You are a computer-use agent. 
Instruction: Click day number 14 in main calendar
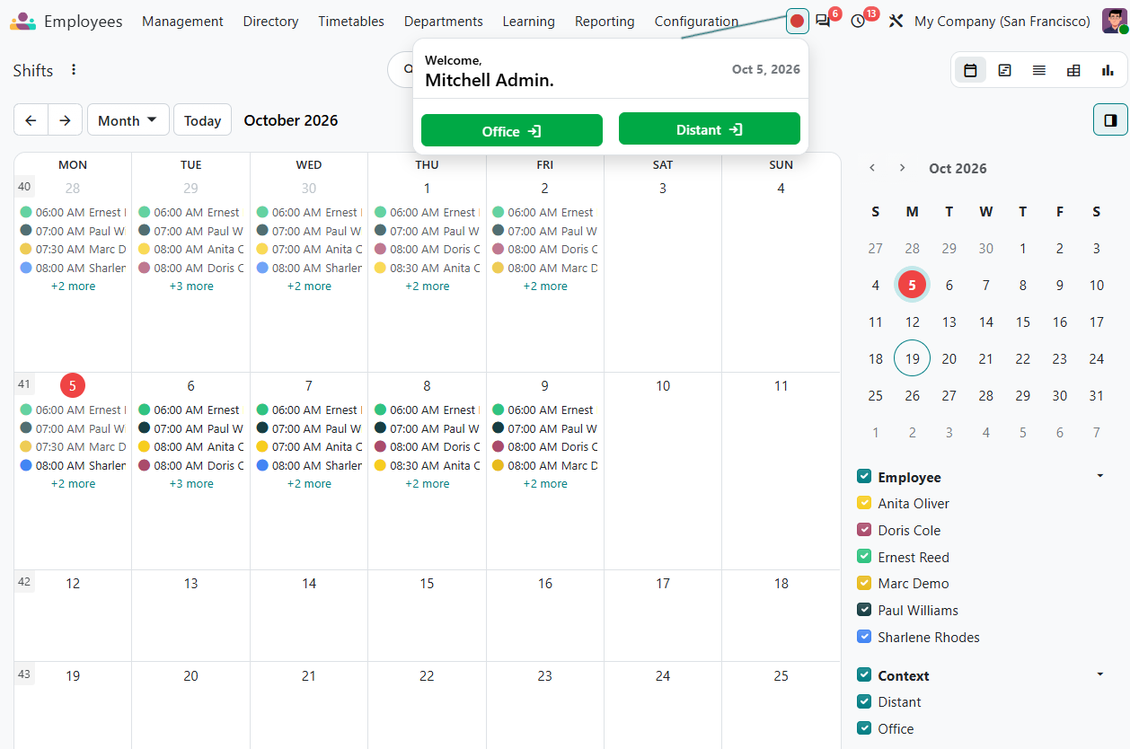tap(308, 582)
